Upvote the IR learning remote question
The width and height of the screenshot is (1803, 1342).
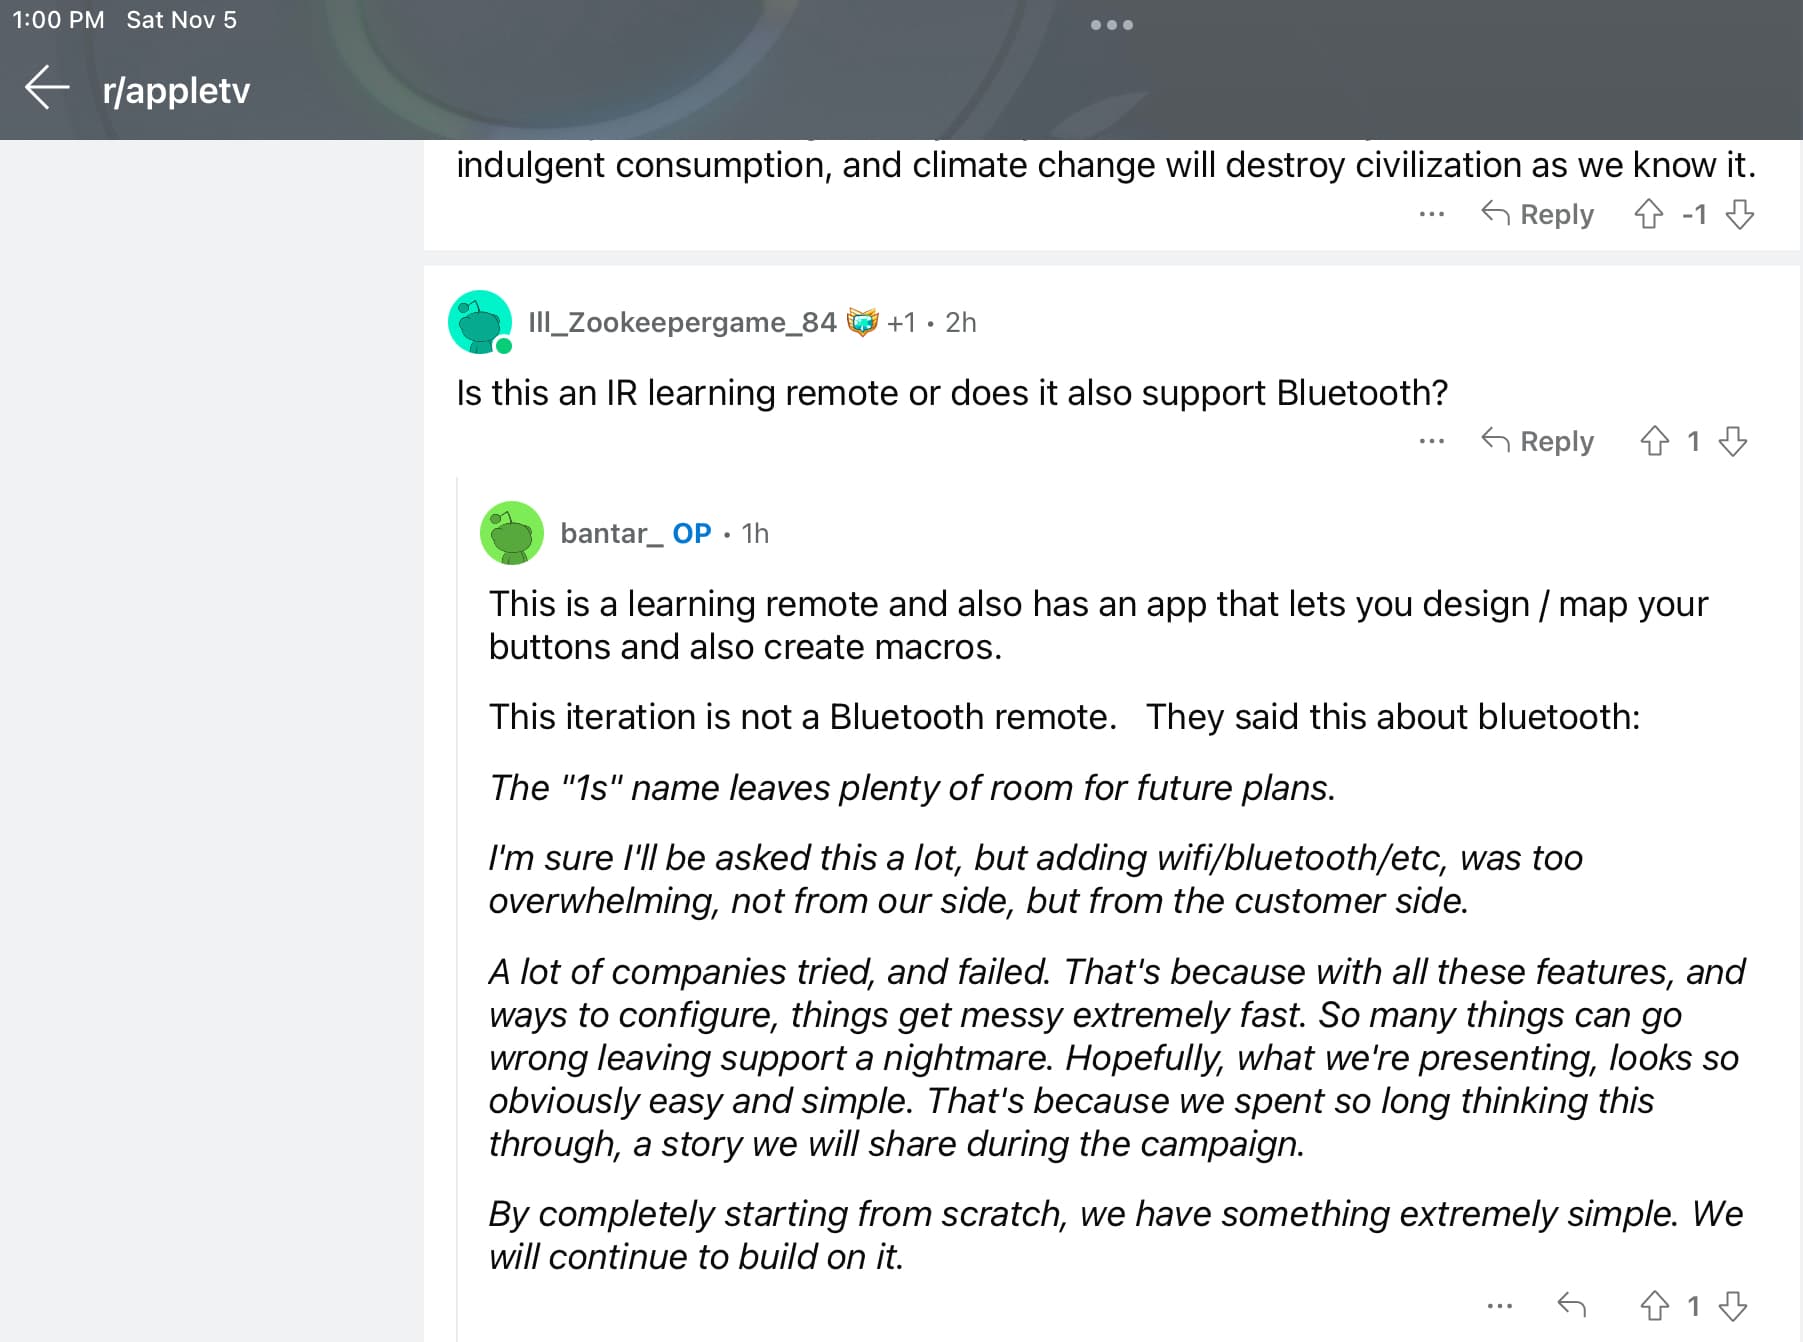click(1654, 441)
